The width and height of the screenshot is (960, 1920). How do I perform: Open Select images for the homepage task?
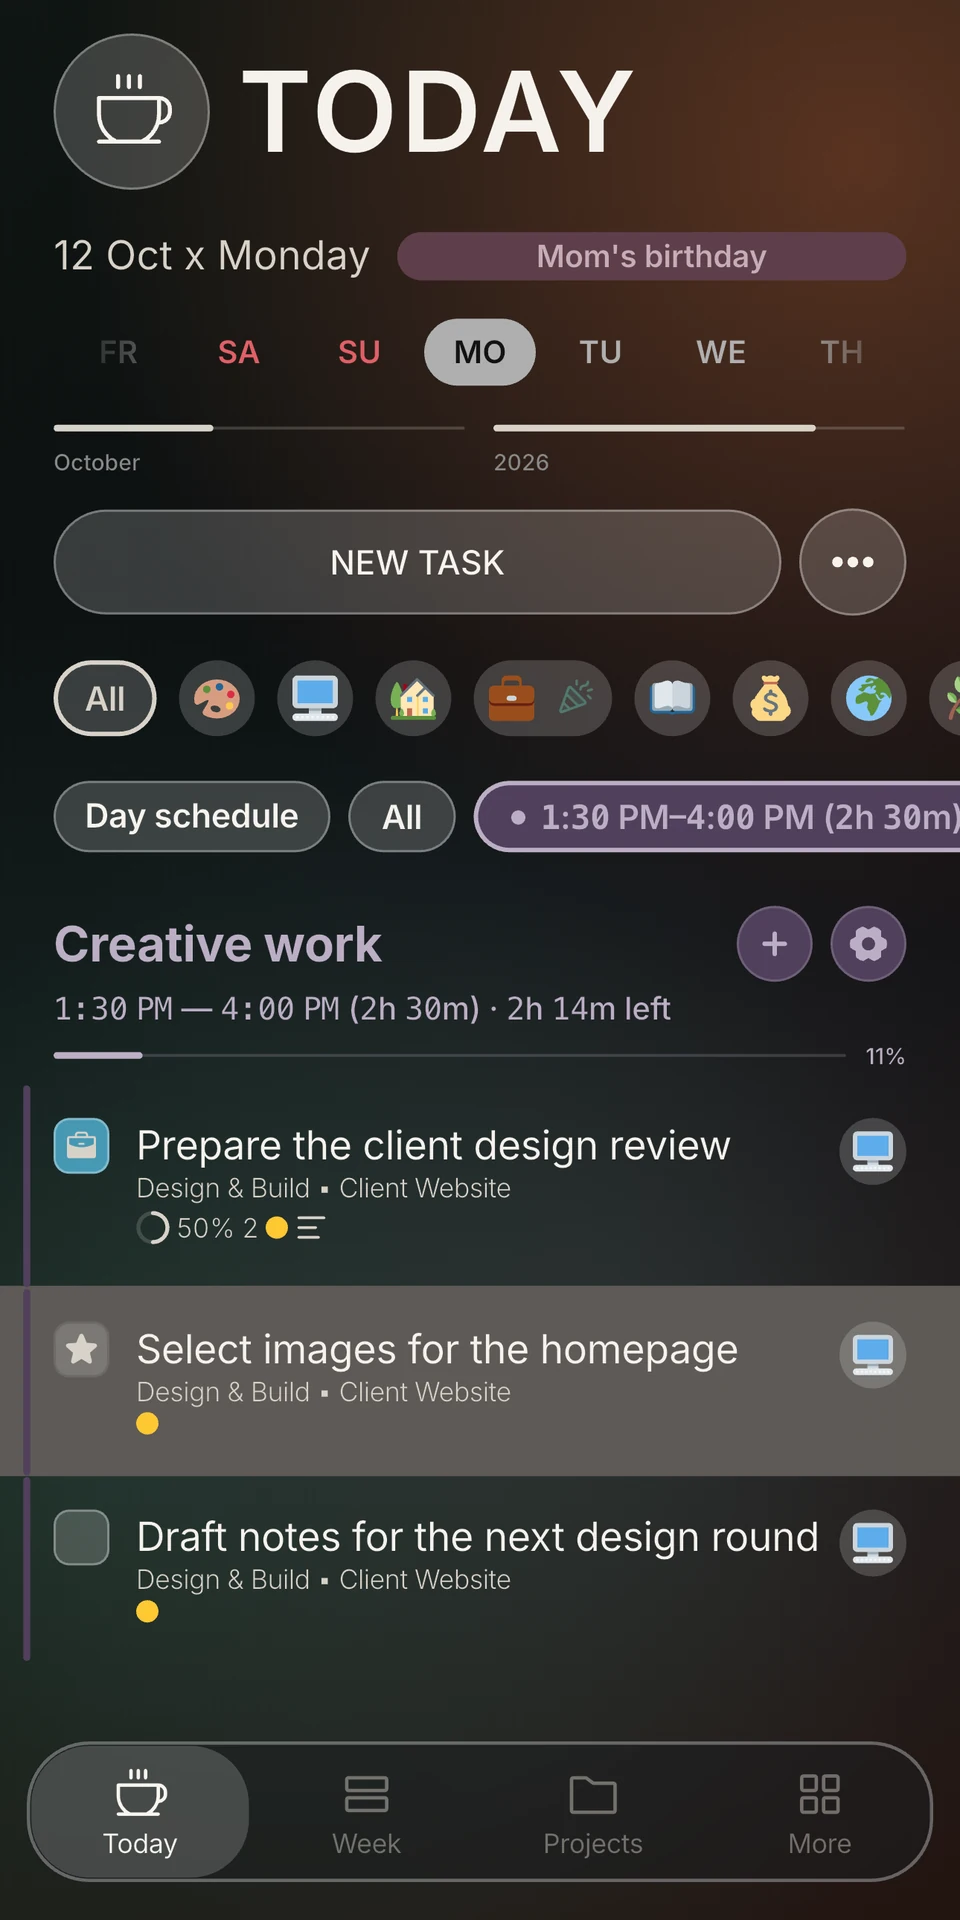tap(437, 1350)
